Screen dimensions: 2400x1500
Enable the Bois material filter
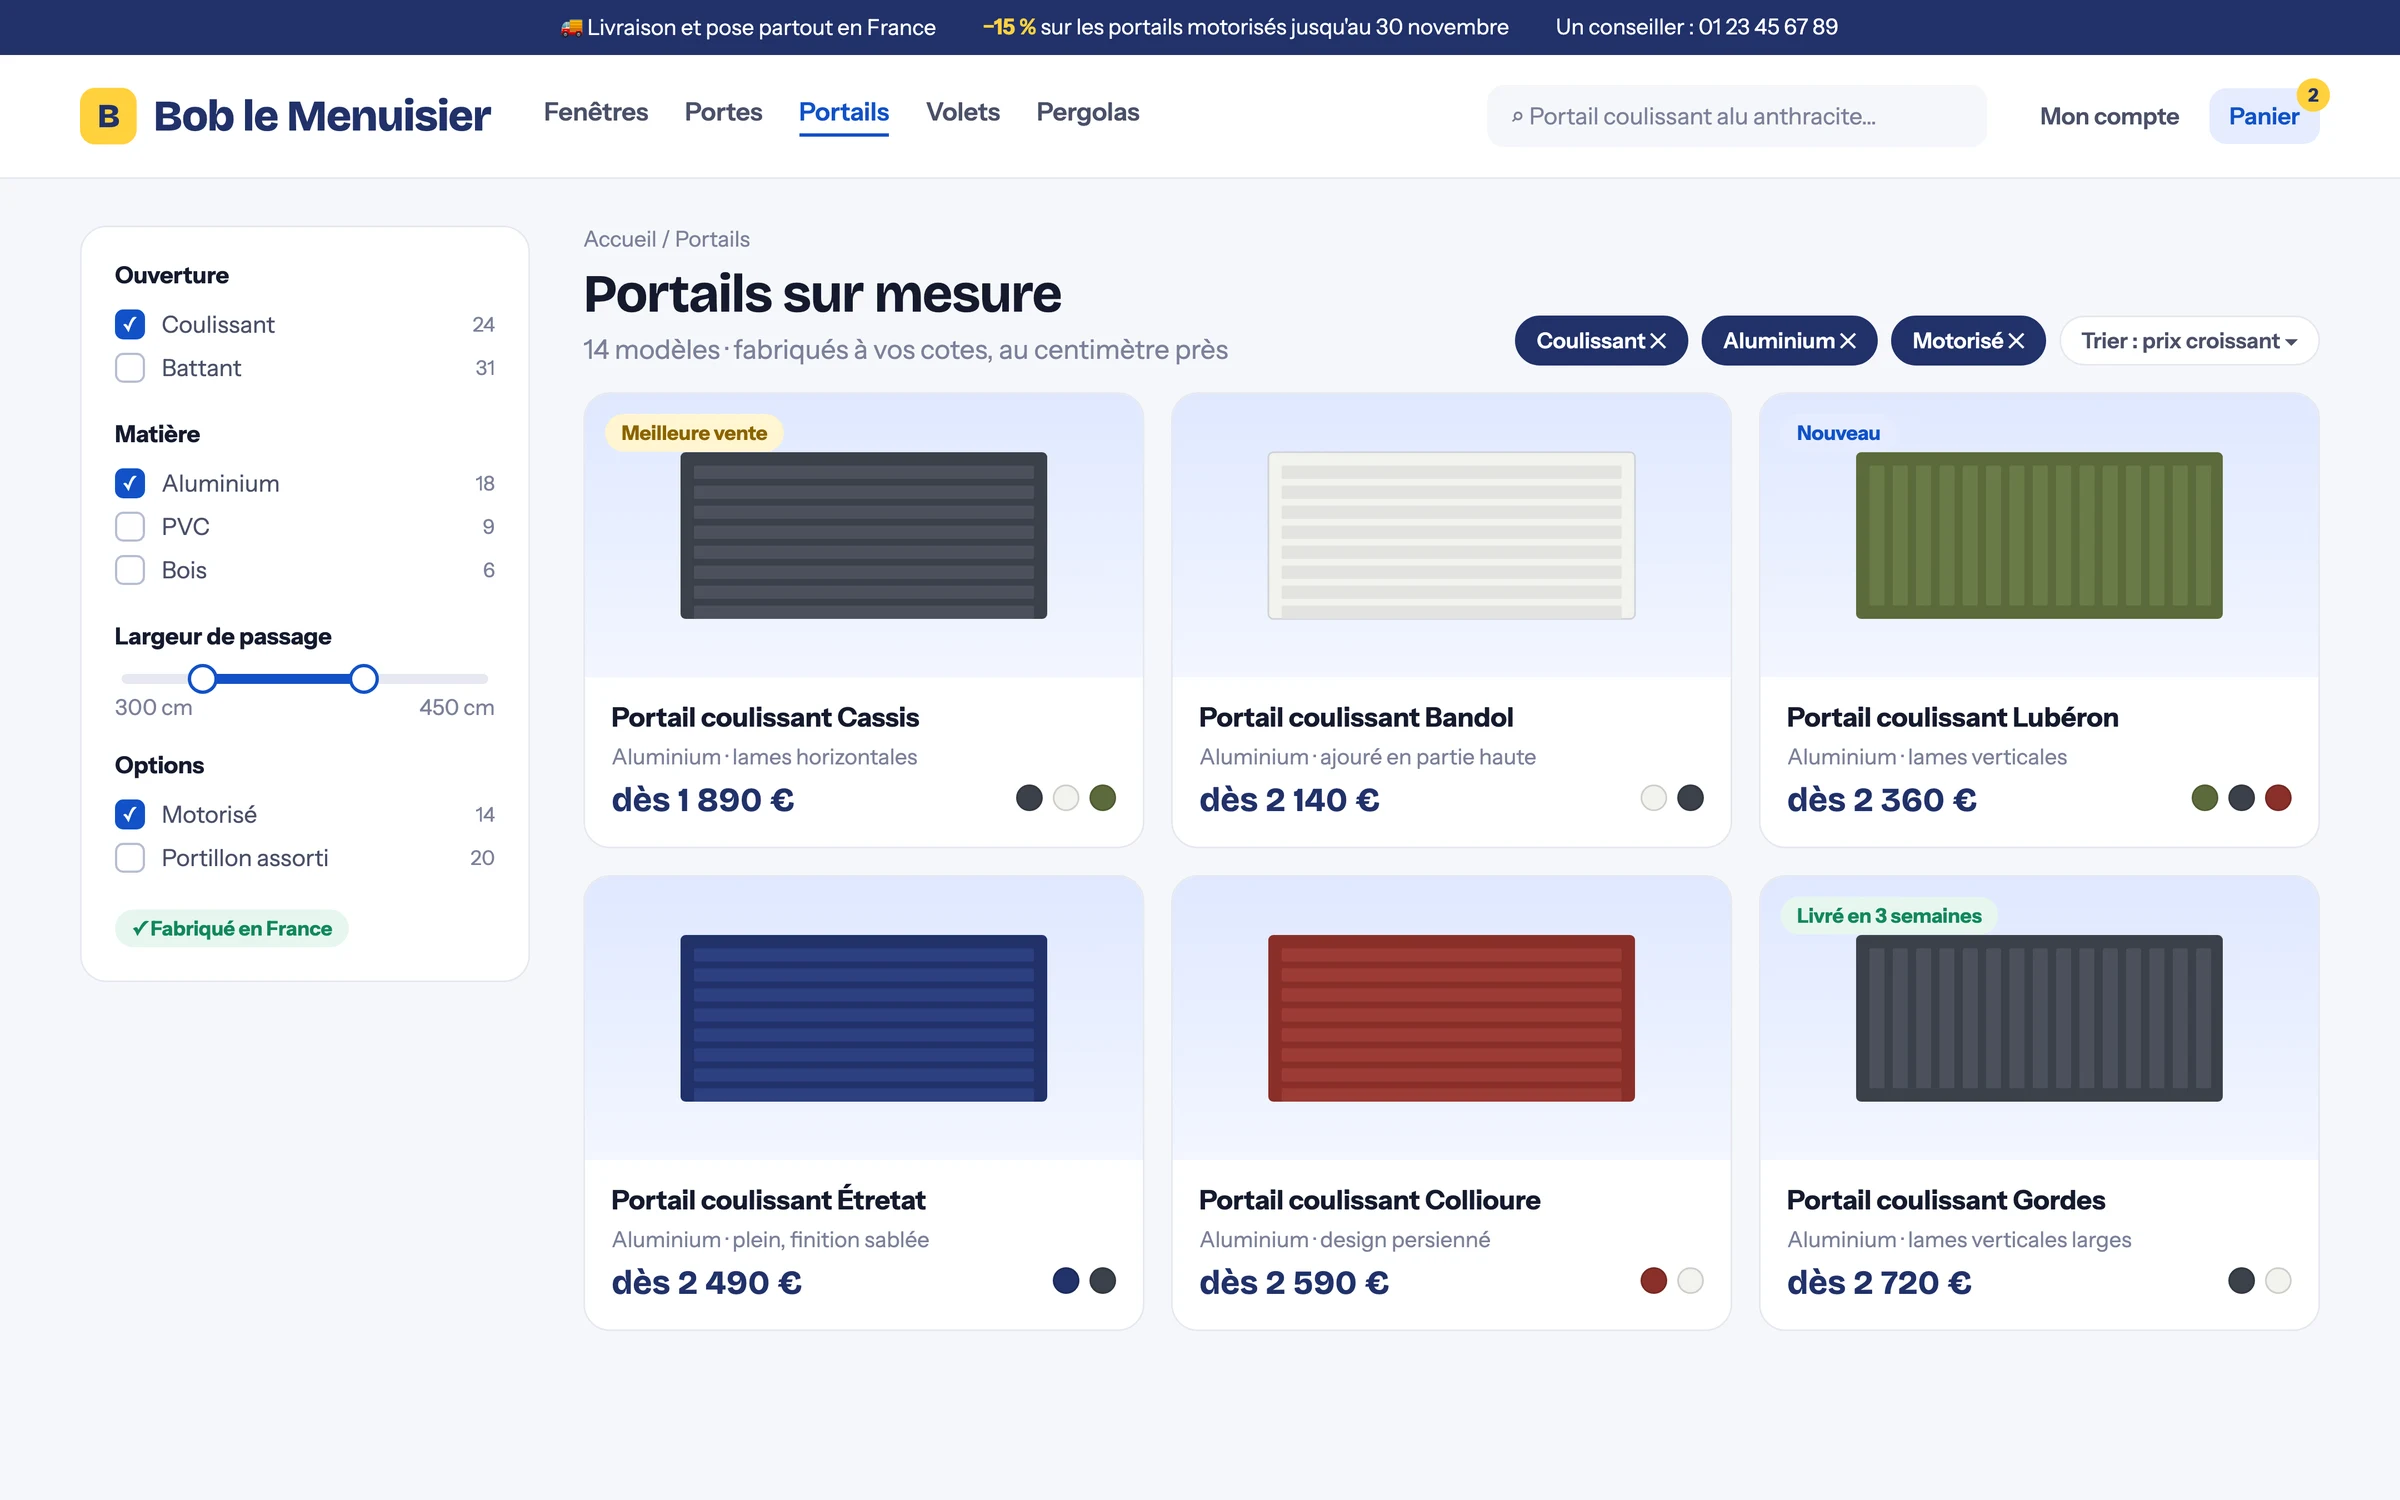pos(130,570)
